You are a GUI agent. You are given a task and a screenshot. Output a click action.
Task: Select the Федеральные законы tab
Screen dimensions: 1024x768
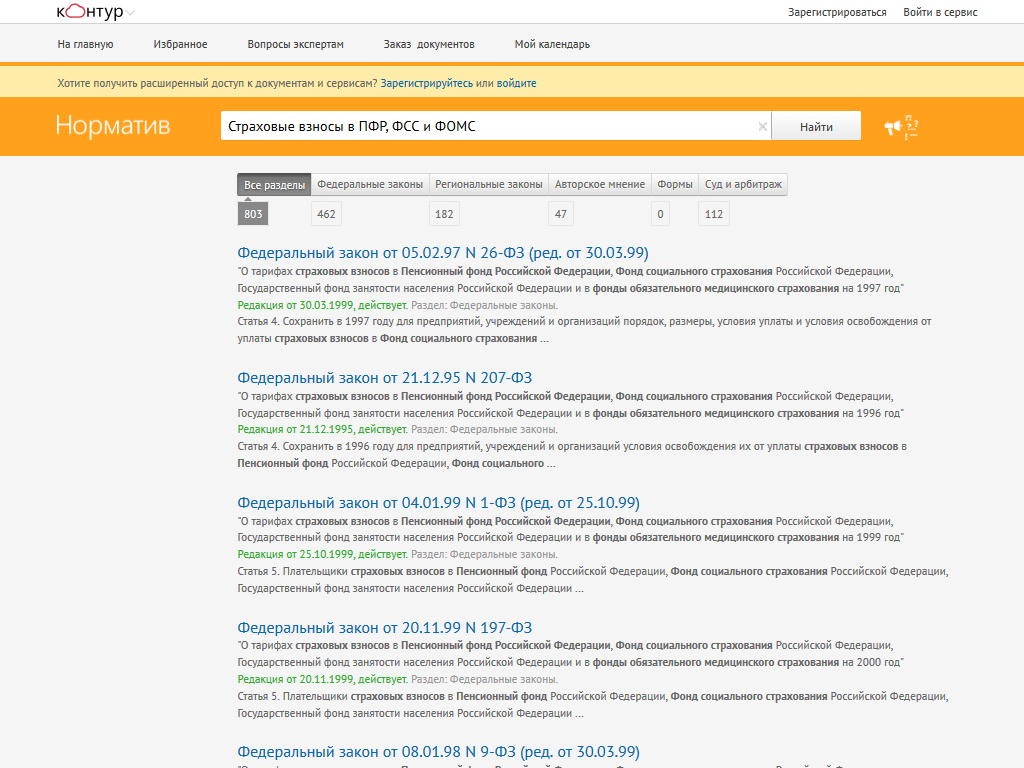coord(370,184)
